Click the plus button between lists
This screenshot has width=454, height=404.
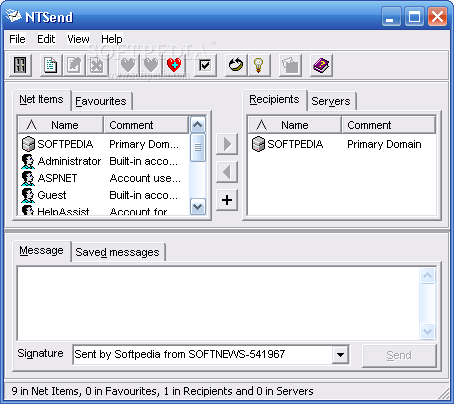click(x=227, y=200)
